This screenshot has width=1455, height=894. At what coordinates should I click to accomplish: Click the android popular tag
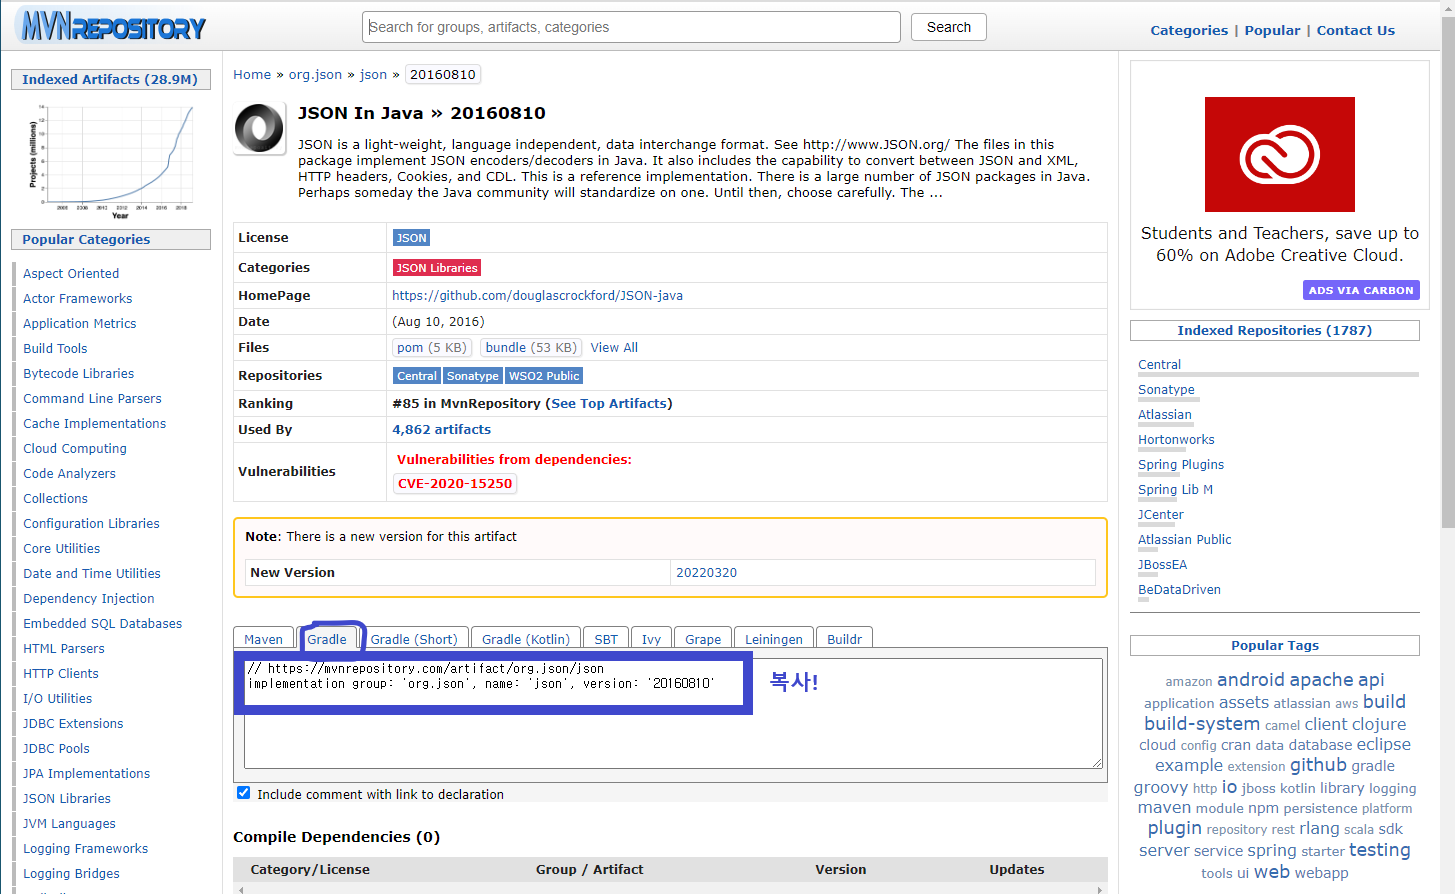[x=1250, y=680]
